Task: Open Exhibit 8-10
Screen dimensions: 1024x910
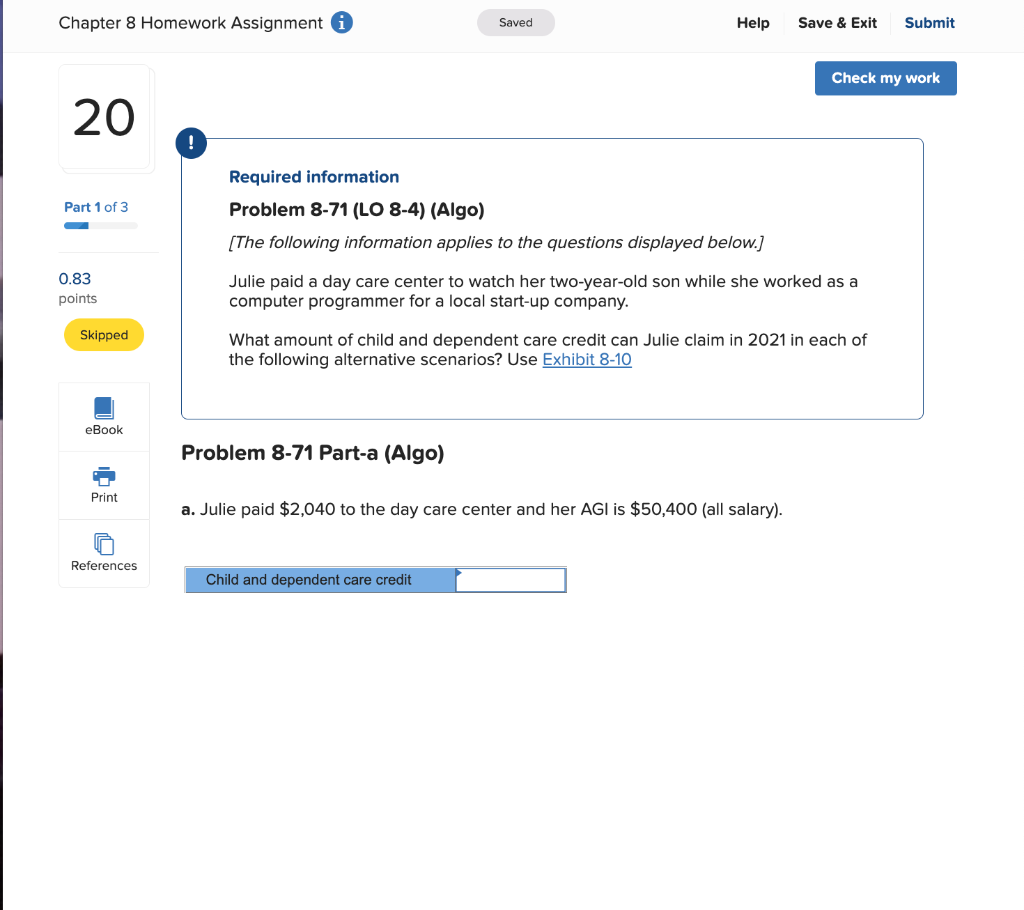Action: [x=587, y=359]
